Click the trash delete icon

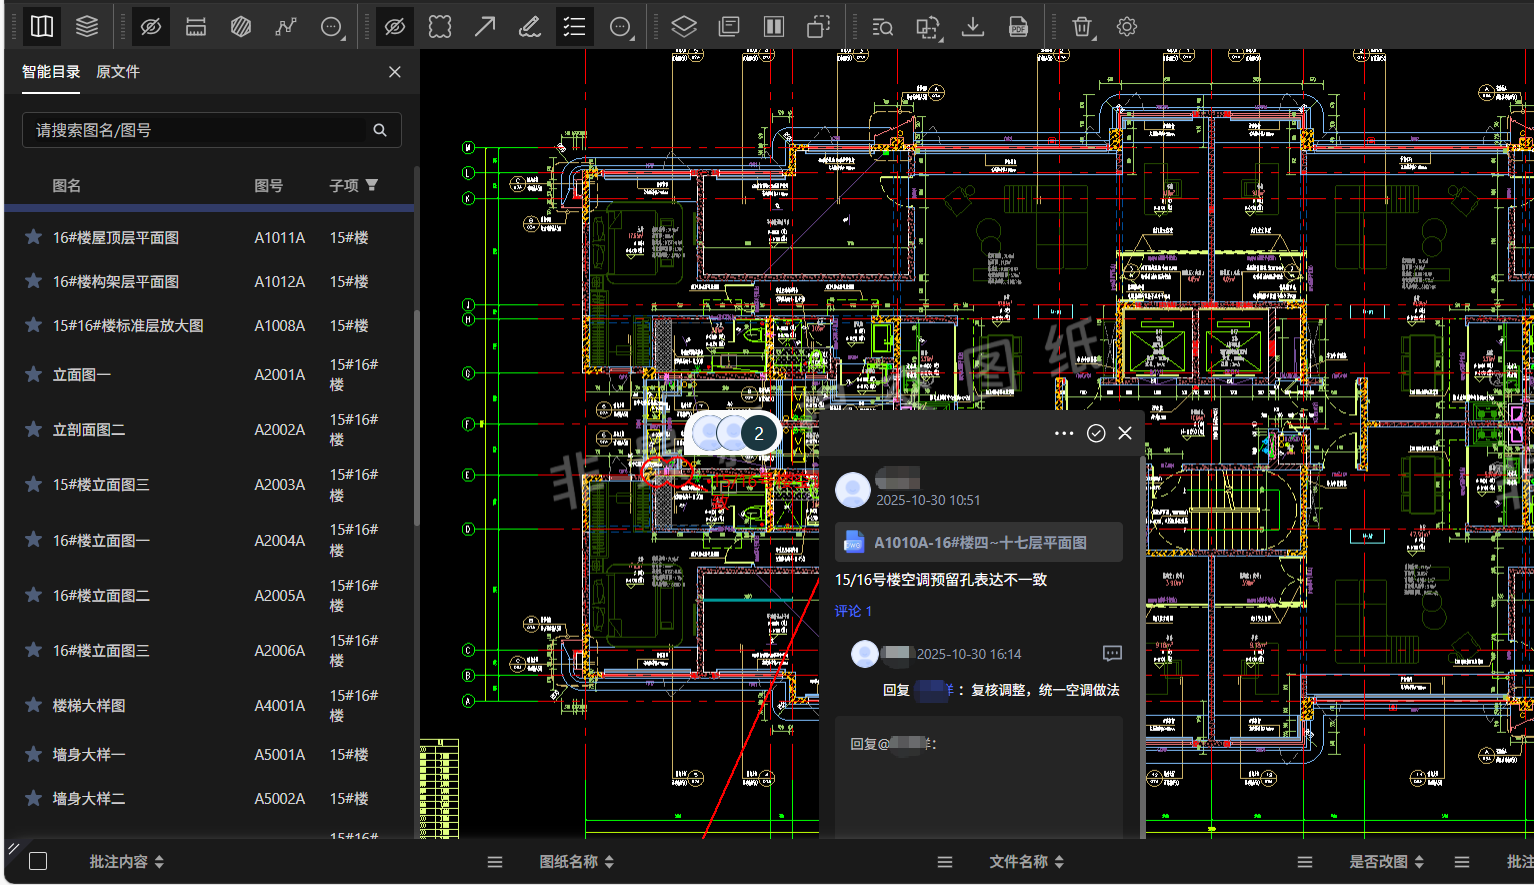(x=1082, y=27)
